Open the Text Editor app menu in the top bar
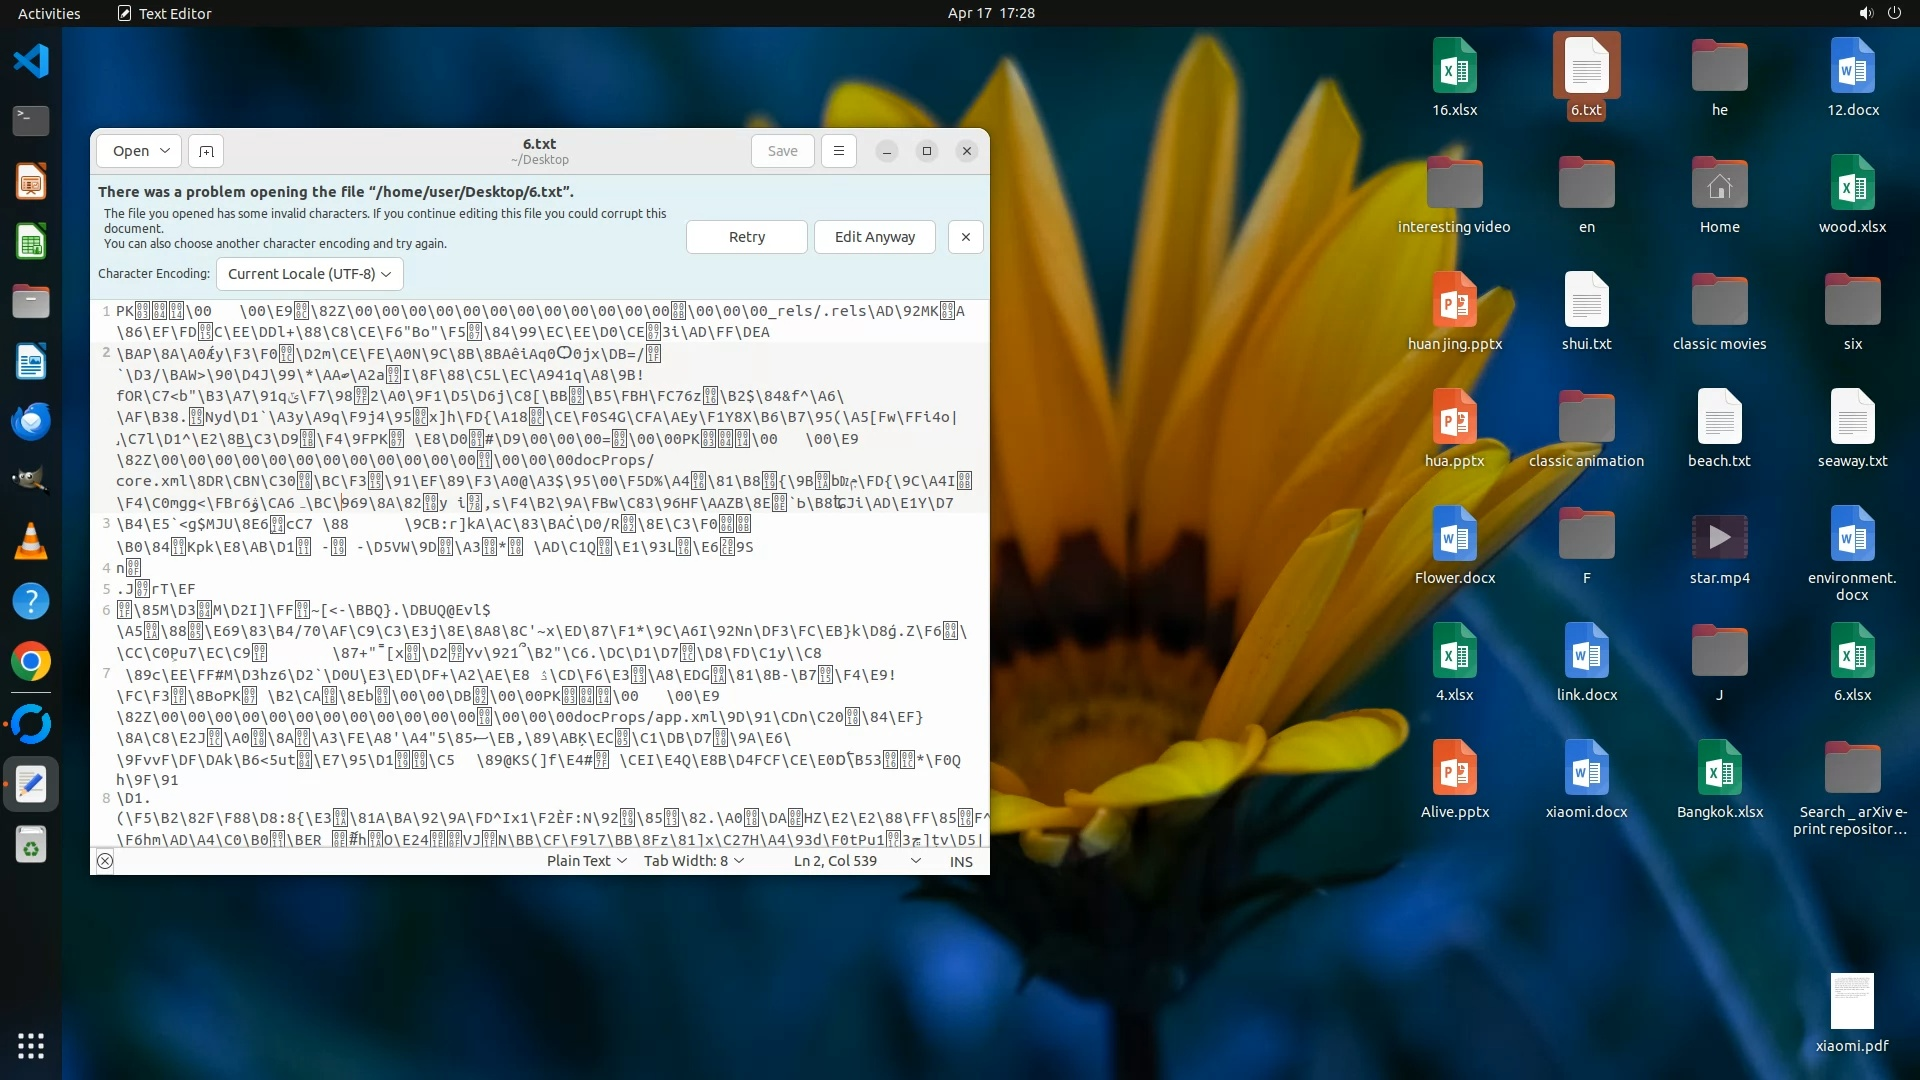 click(x=164, y=13)
